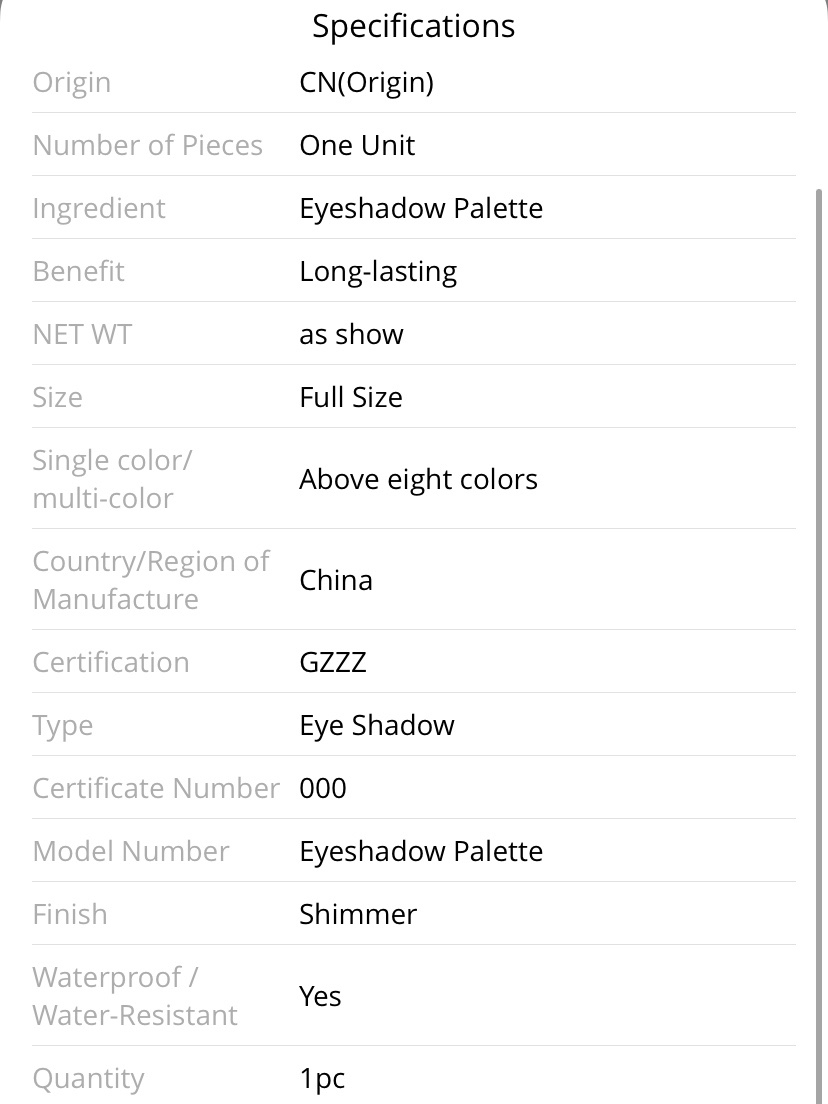Click the Specifications heading
The height and width of the screenshot is (1104, 828).
(x=414, y=26)
